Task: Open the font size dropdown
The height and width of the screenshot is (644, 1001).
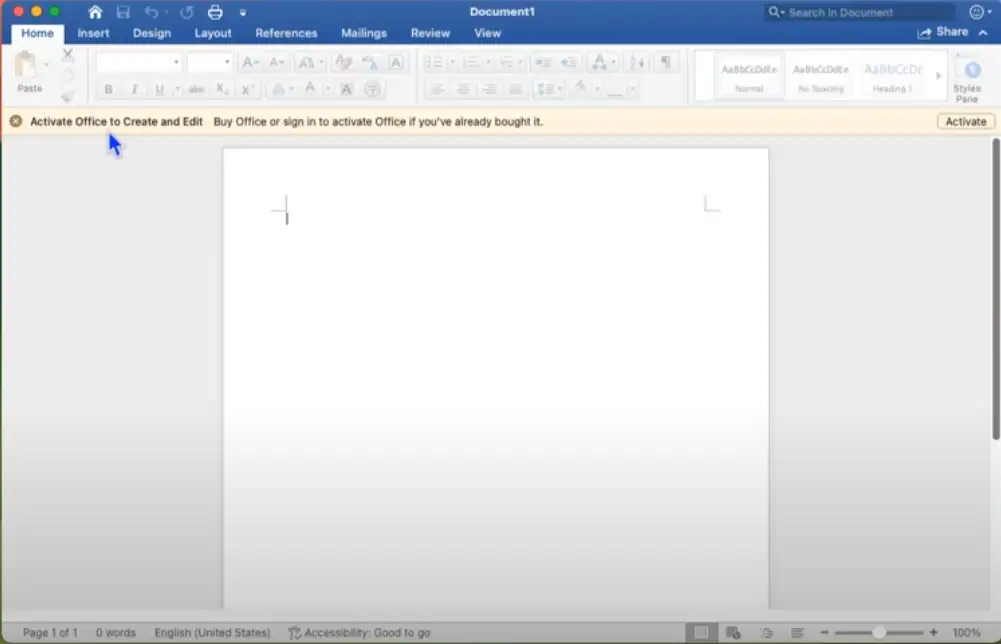Action: point(227,62)
